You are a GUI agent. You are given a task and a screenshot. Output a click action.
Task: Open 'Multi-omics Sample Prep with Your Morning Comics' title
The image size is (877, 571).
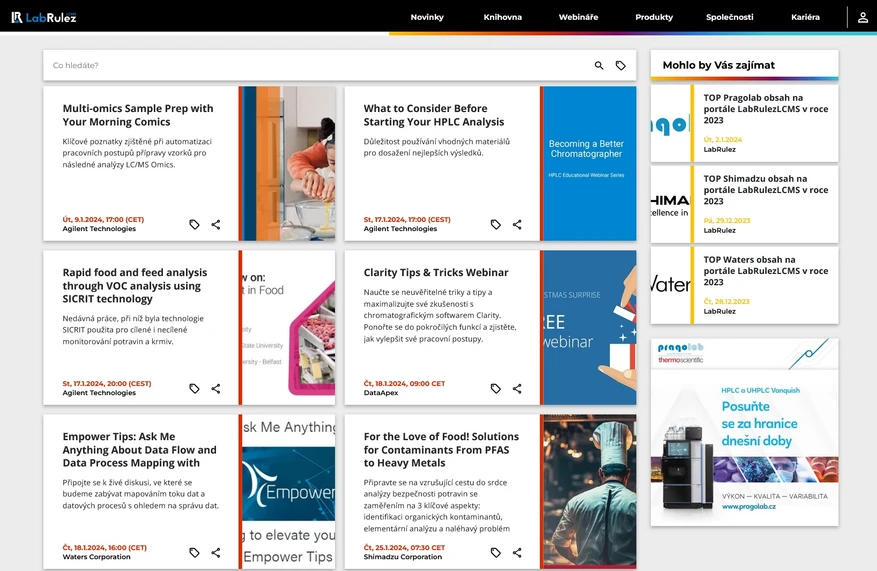point(138,115)
